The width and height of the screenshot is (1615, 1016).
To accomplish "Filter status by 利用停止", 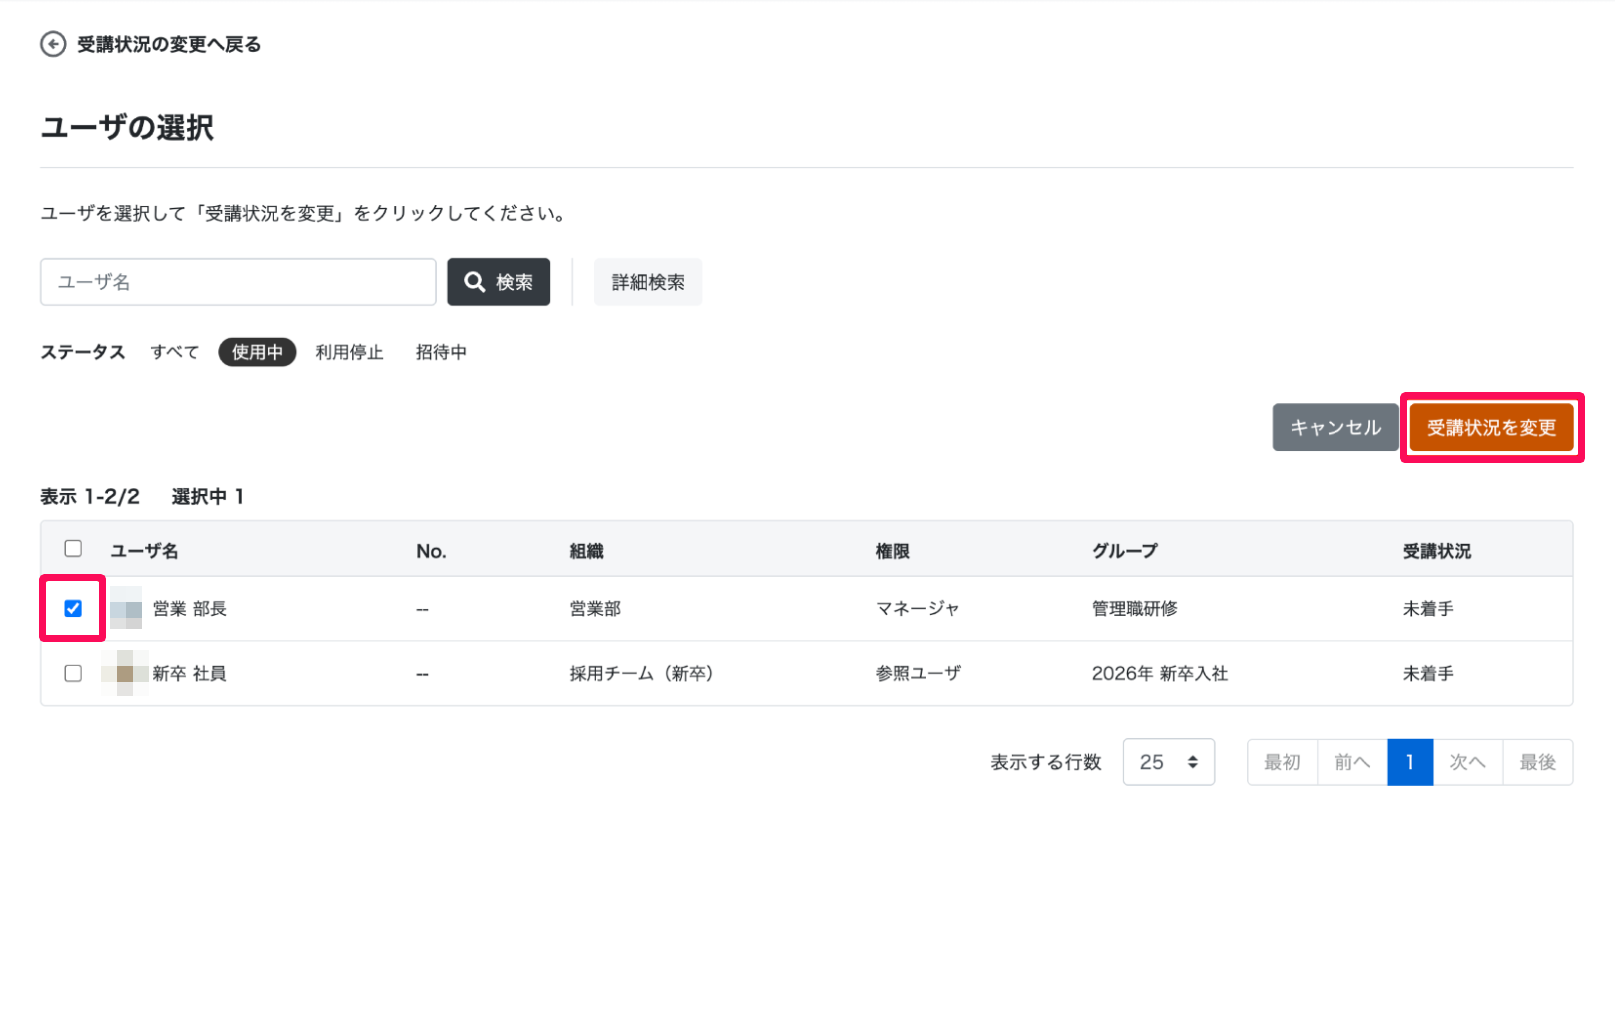I will point(349,352).
